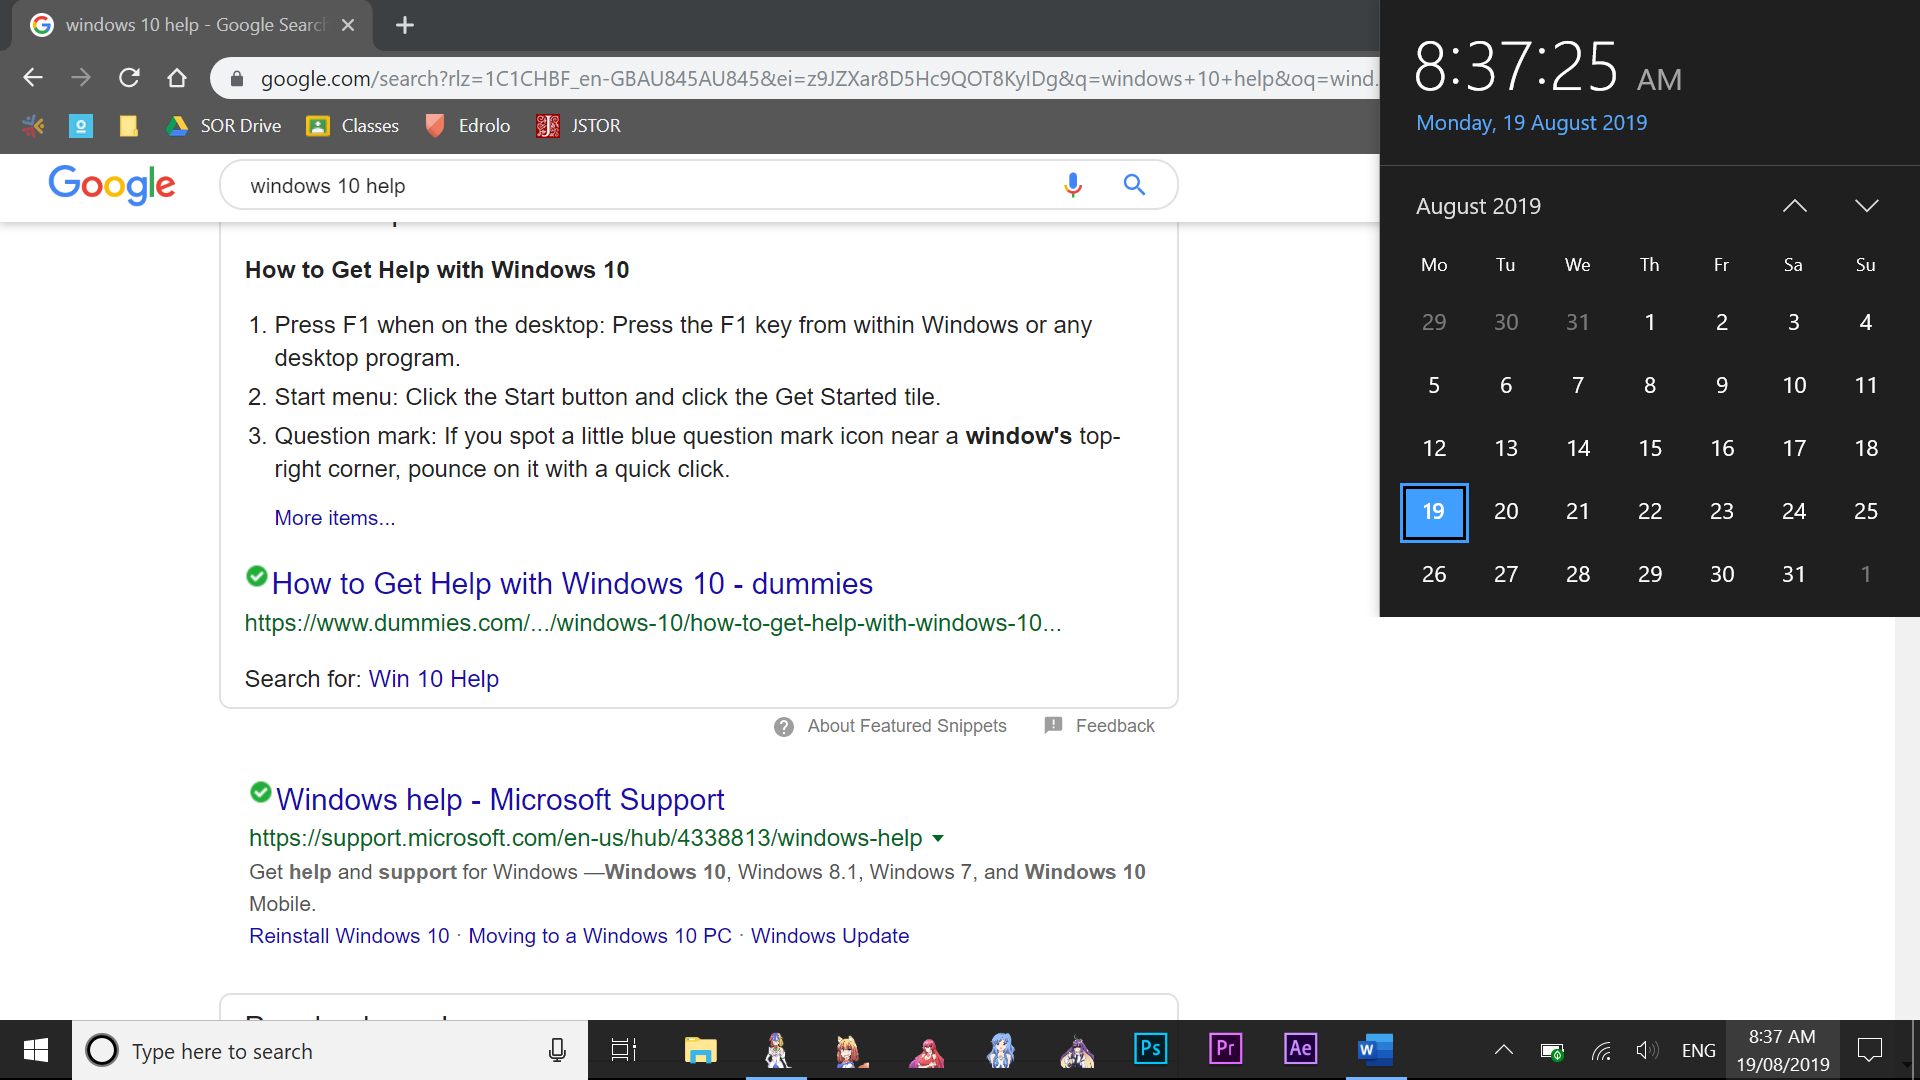Open the Windows Update sitelink
Viewport: 1920px width, 1080px height.
(830, 936)
